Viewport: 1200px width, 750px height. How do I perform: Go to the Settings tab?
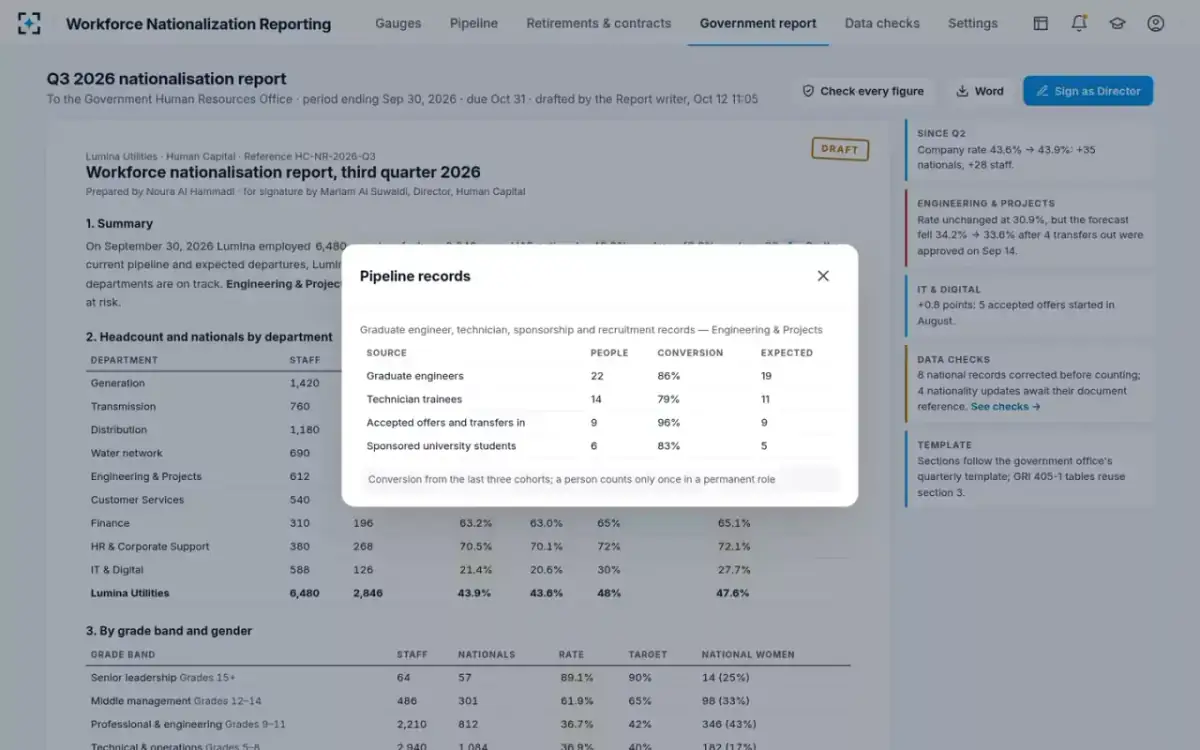[x=973, y=23]
